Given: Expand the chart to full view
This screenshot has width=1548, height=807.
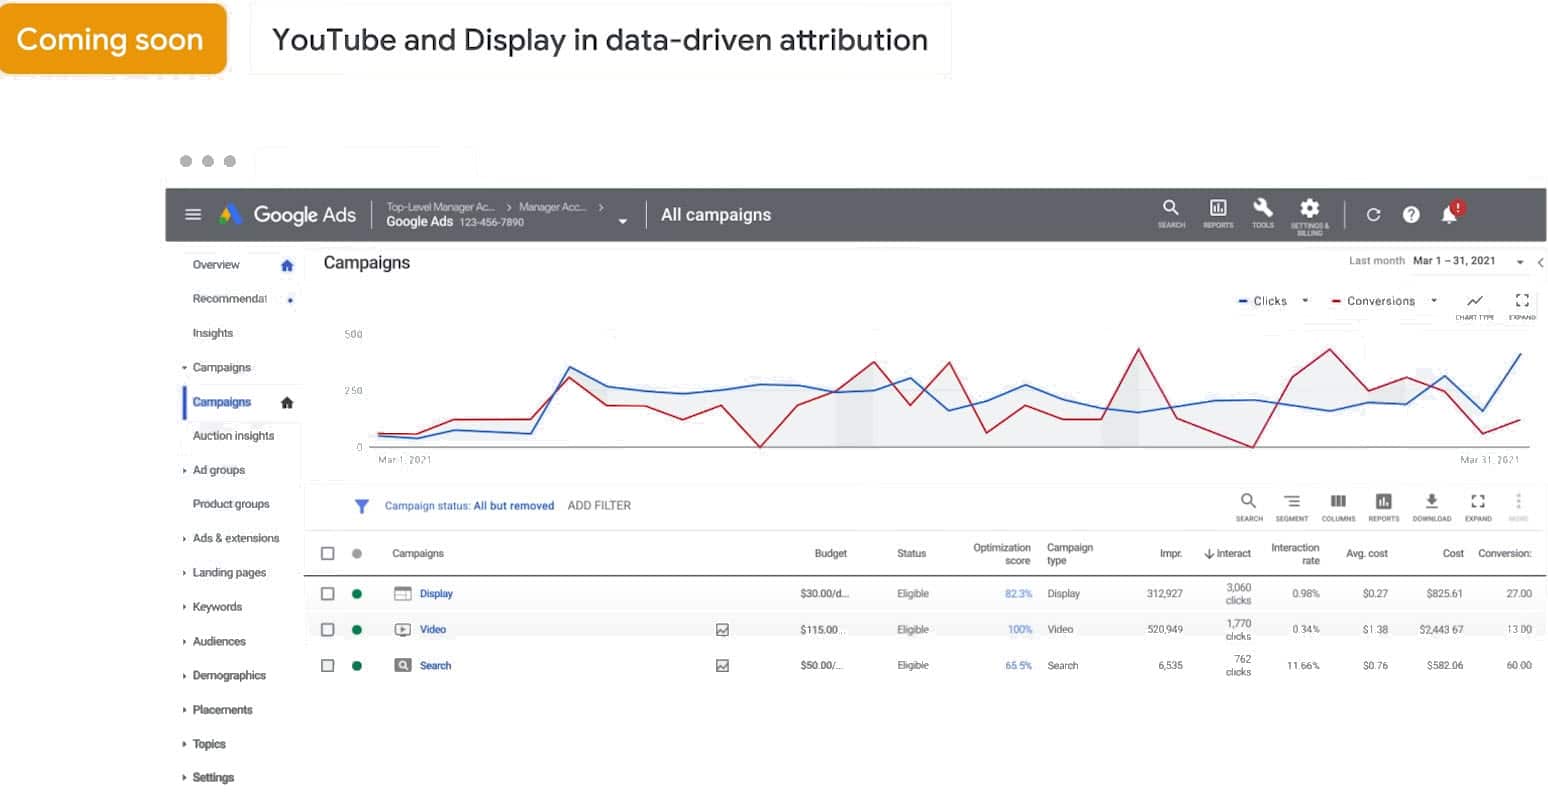Looking at the screenshot, I should (x=1522, y=305).
